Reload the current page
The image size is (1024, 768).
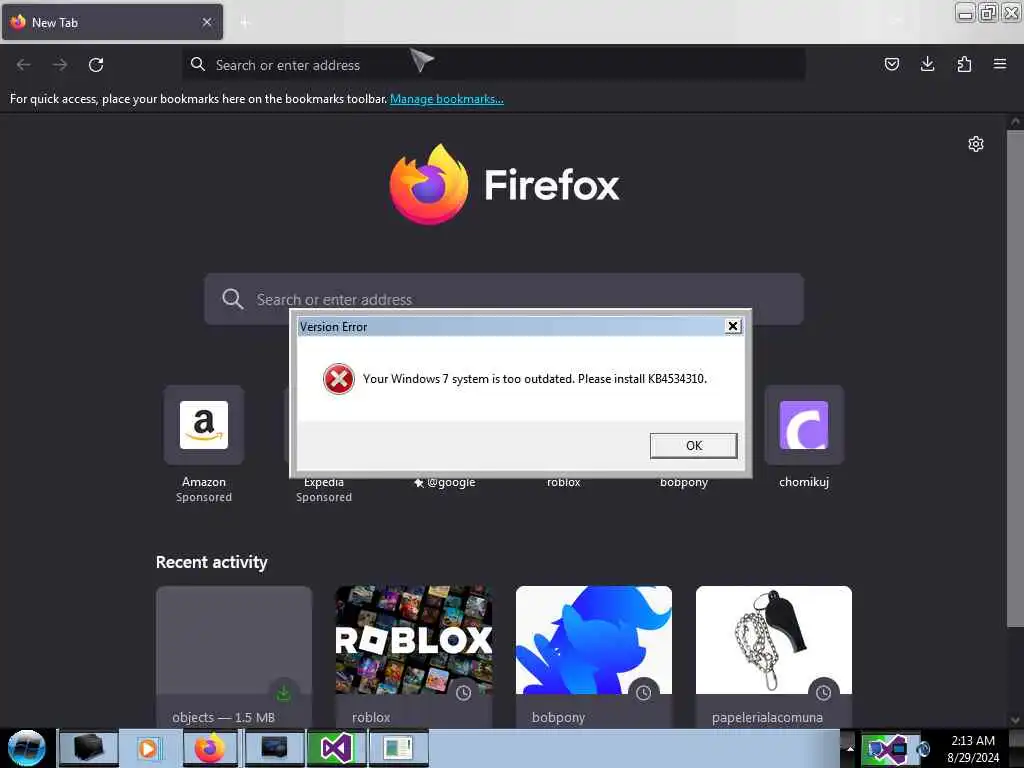(96, 65)
